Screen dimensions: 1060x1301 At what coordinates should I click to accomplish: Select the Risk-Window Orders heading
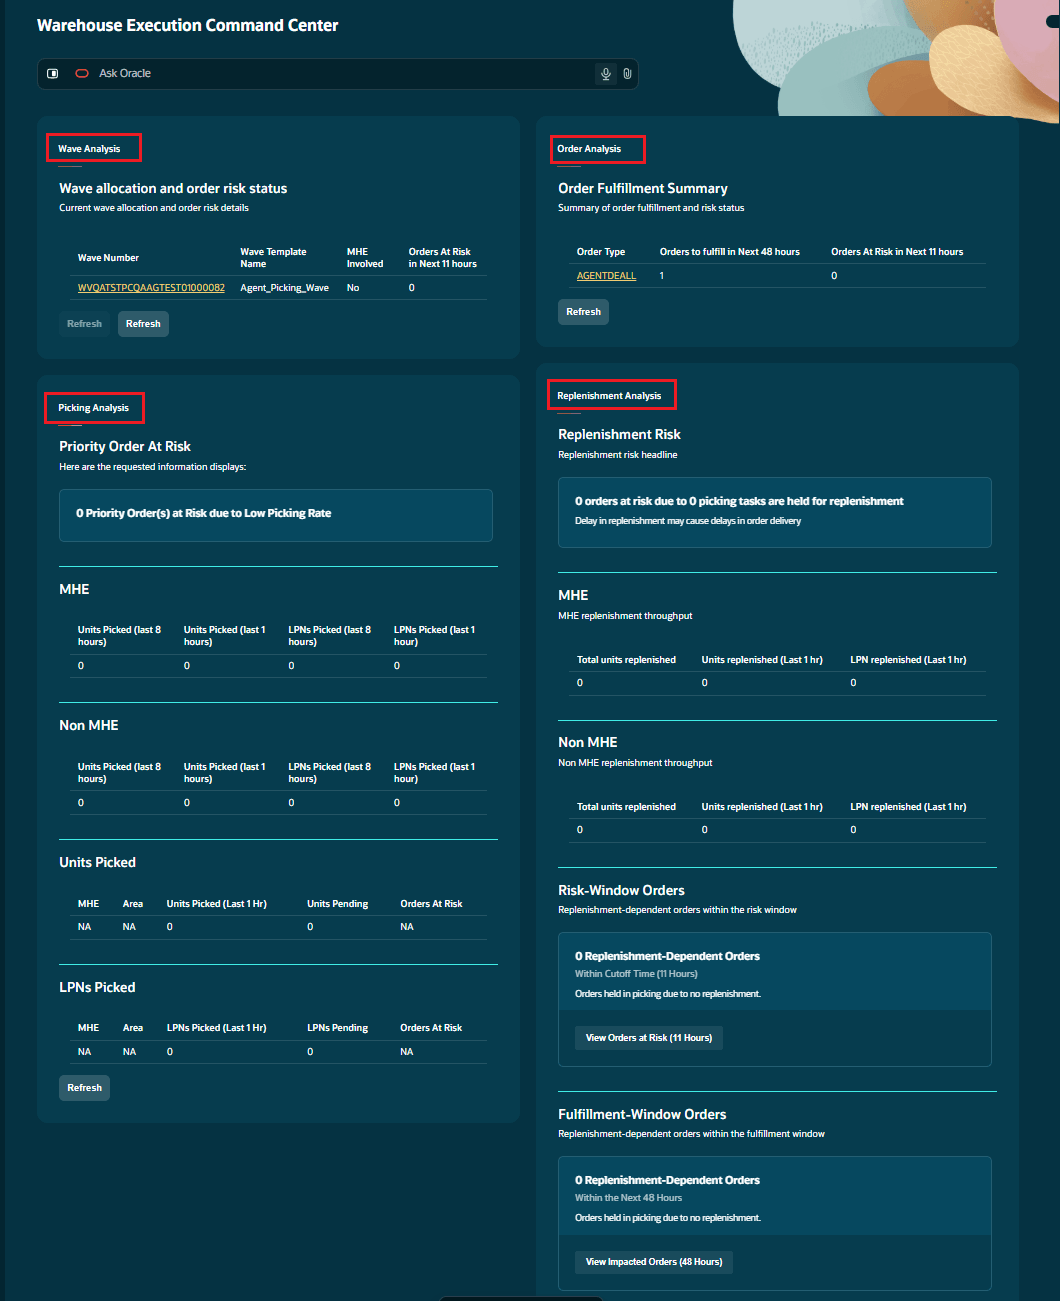pos(622,890)
